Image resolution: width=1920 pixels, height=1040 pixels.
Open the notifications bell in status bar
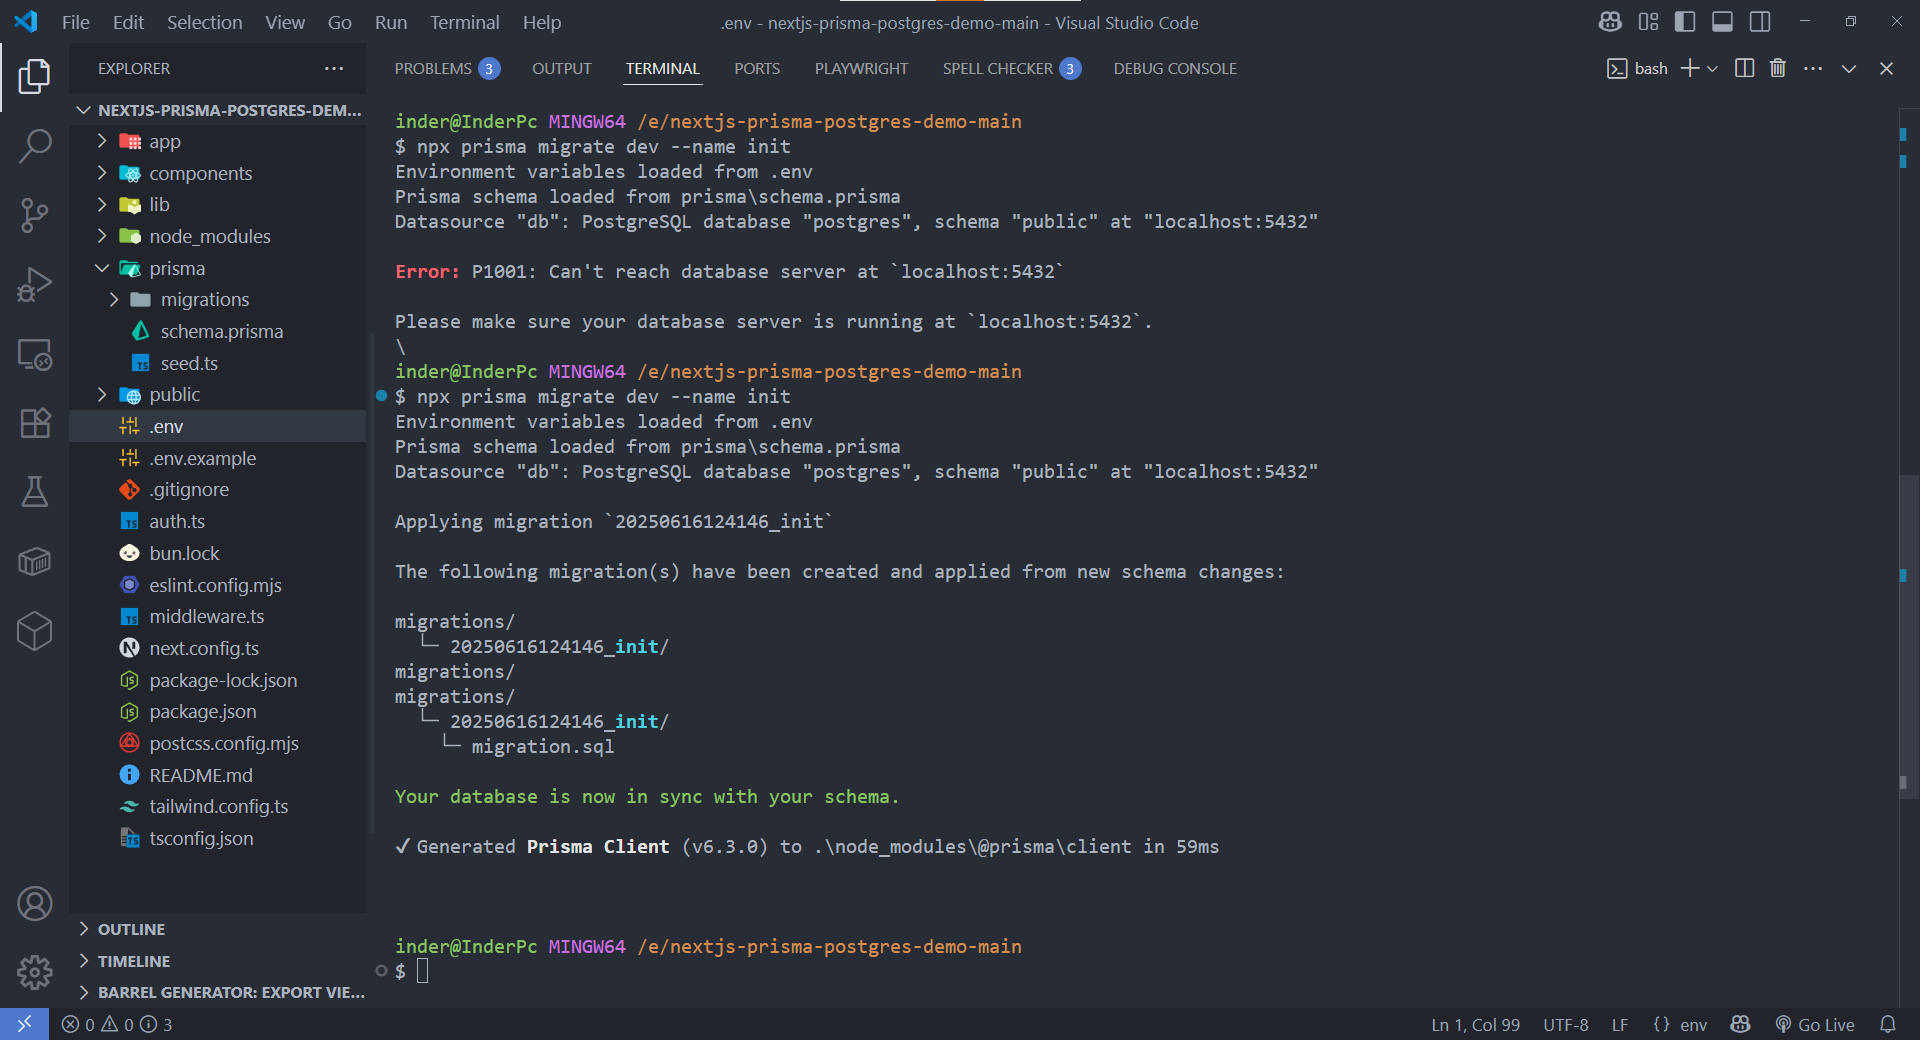pos(1888,1024)
